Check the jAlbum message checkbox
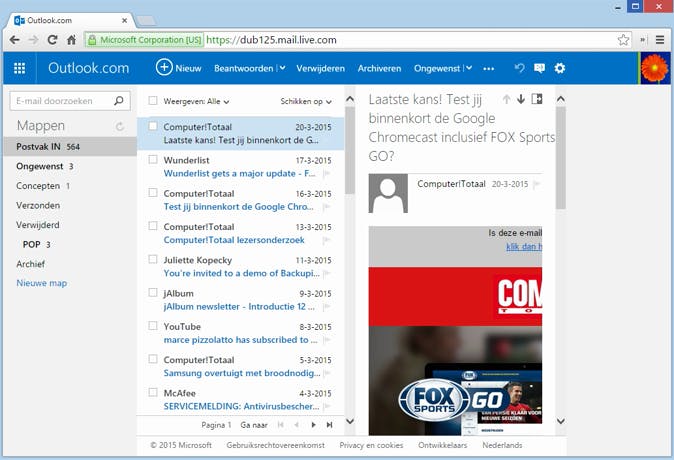Viewport: 674px width, 460px height. tap(153, 292)
